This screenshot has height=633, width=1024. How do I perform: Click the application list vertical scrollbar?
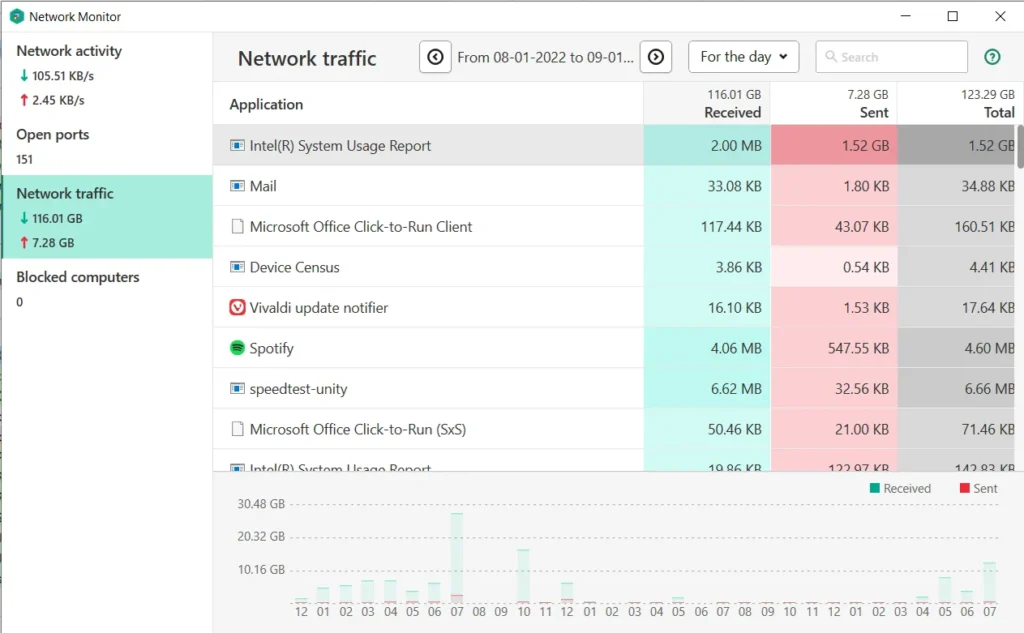coord(1019,147)
